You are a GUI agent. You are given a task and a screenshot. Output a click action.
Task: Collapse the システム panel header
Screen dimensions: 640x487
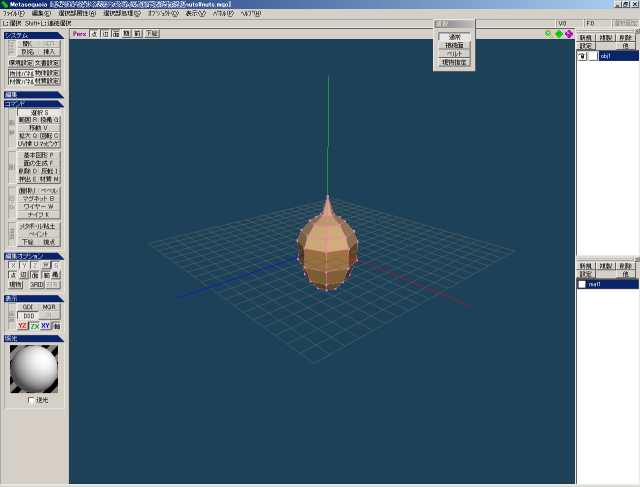[x=33, y=36]
